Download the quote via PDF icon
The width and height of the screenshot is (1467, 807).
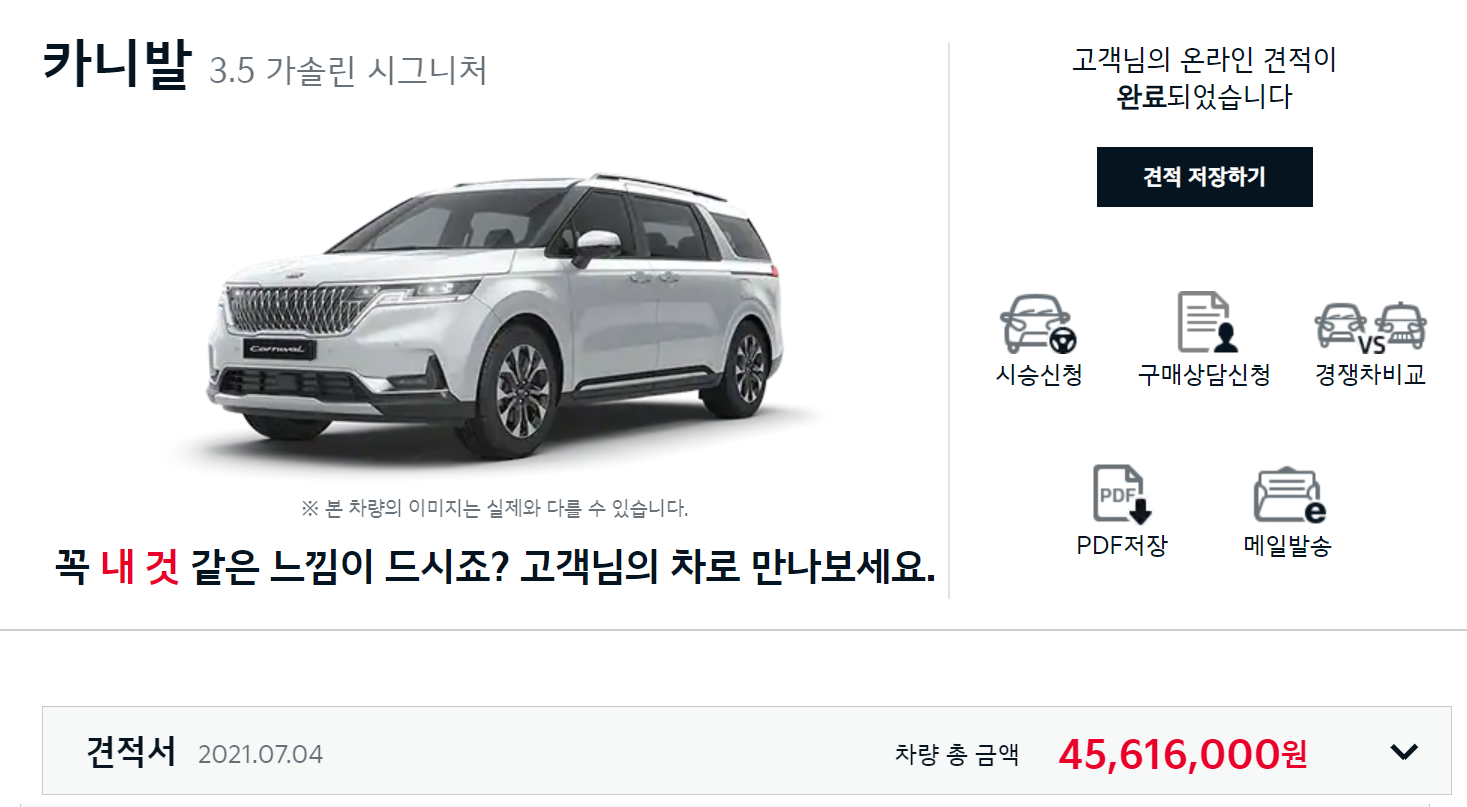point(1122,494)
